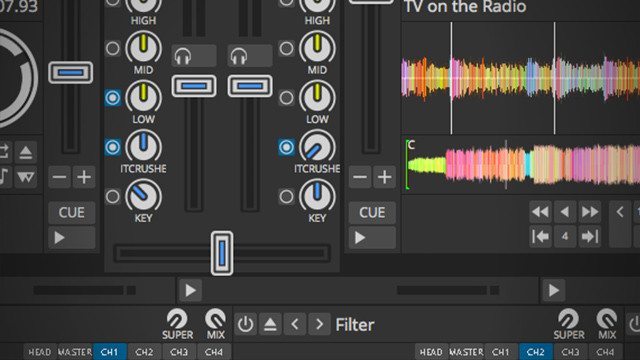Play the left deck
The image size is (640, 360).
(x=72, y=238)
